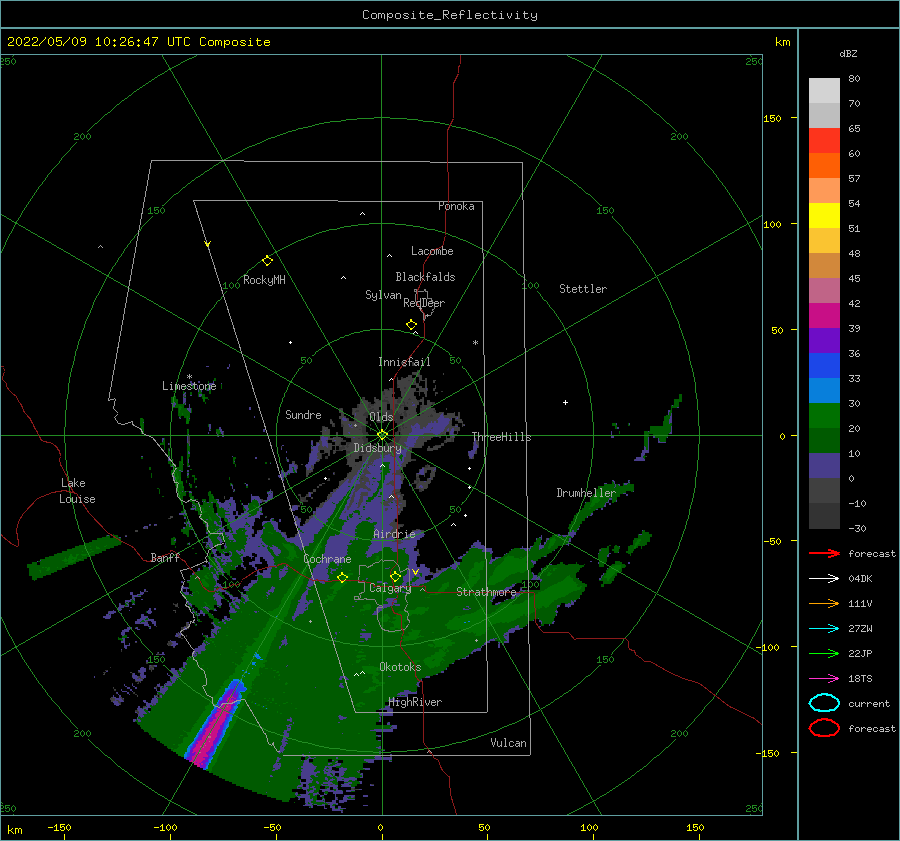Click the Sylvan label on the map
Viewport: 900px width, 841px height.
(x=383, y=295)
